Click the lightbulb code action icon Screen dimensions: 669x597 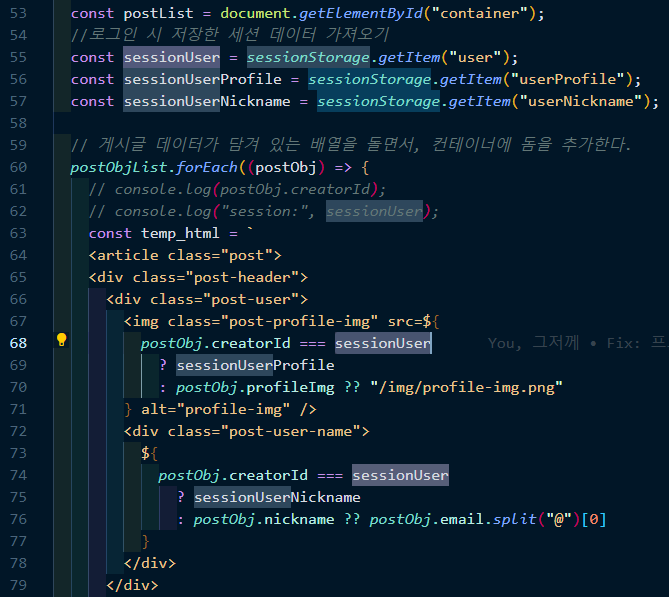(x=61, y=340)
